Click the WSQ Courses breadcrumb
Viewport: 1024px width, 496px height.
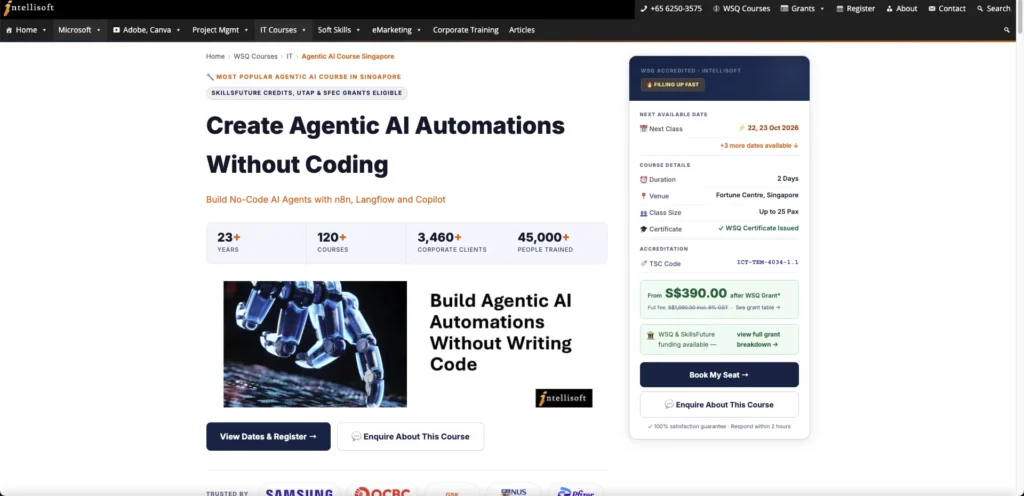pyautogui.click(x=255, y=57)
